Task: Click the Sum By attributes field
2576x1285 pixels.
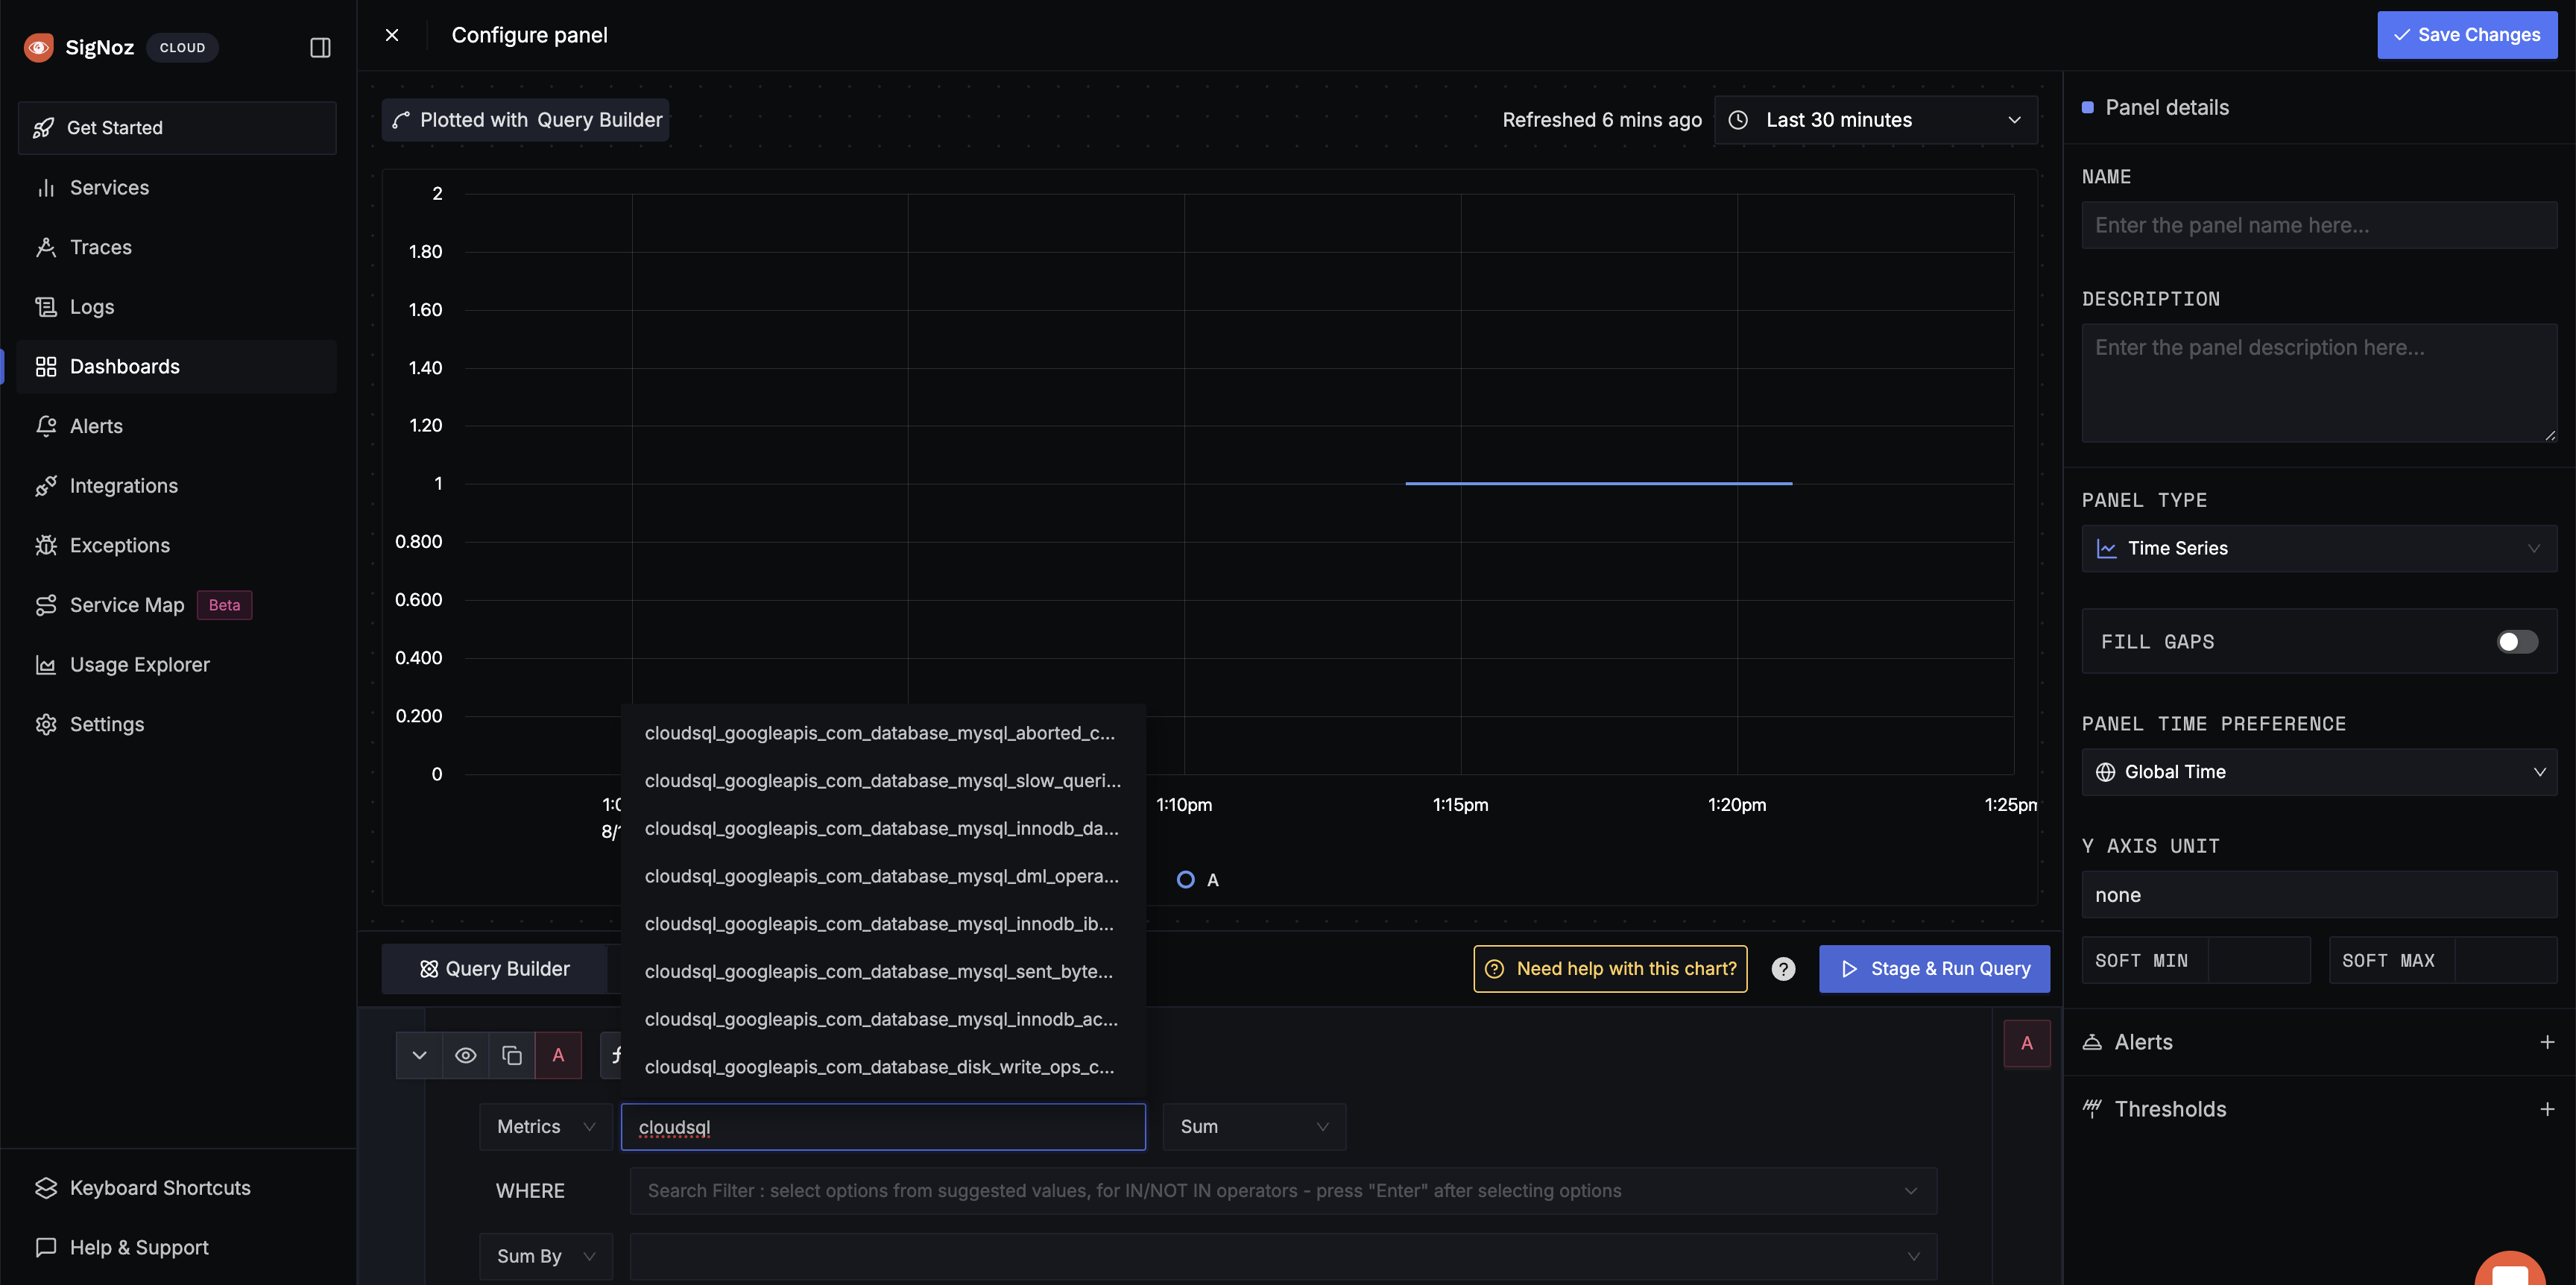Action: pos(1283,1256)
